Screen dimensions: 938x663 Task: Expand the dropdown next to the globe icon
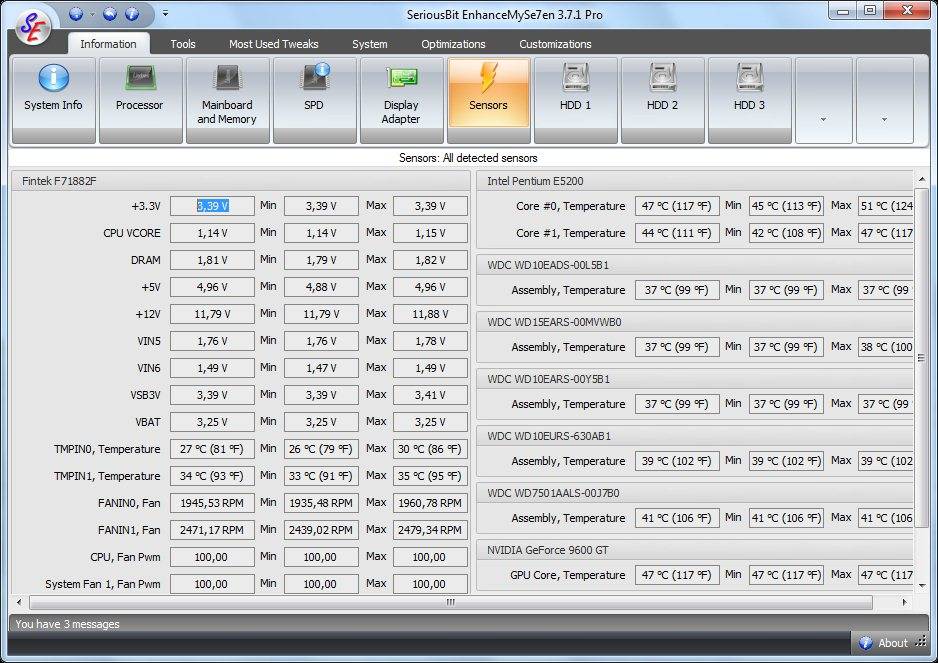(x=92, y=13)
